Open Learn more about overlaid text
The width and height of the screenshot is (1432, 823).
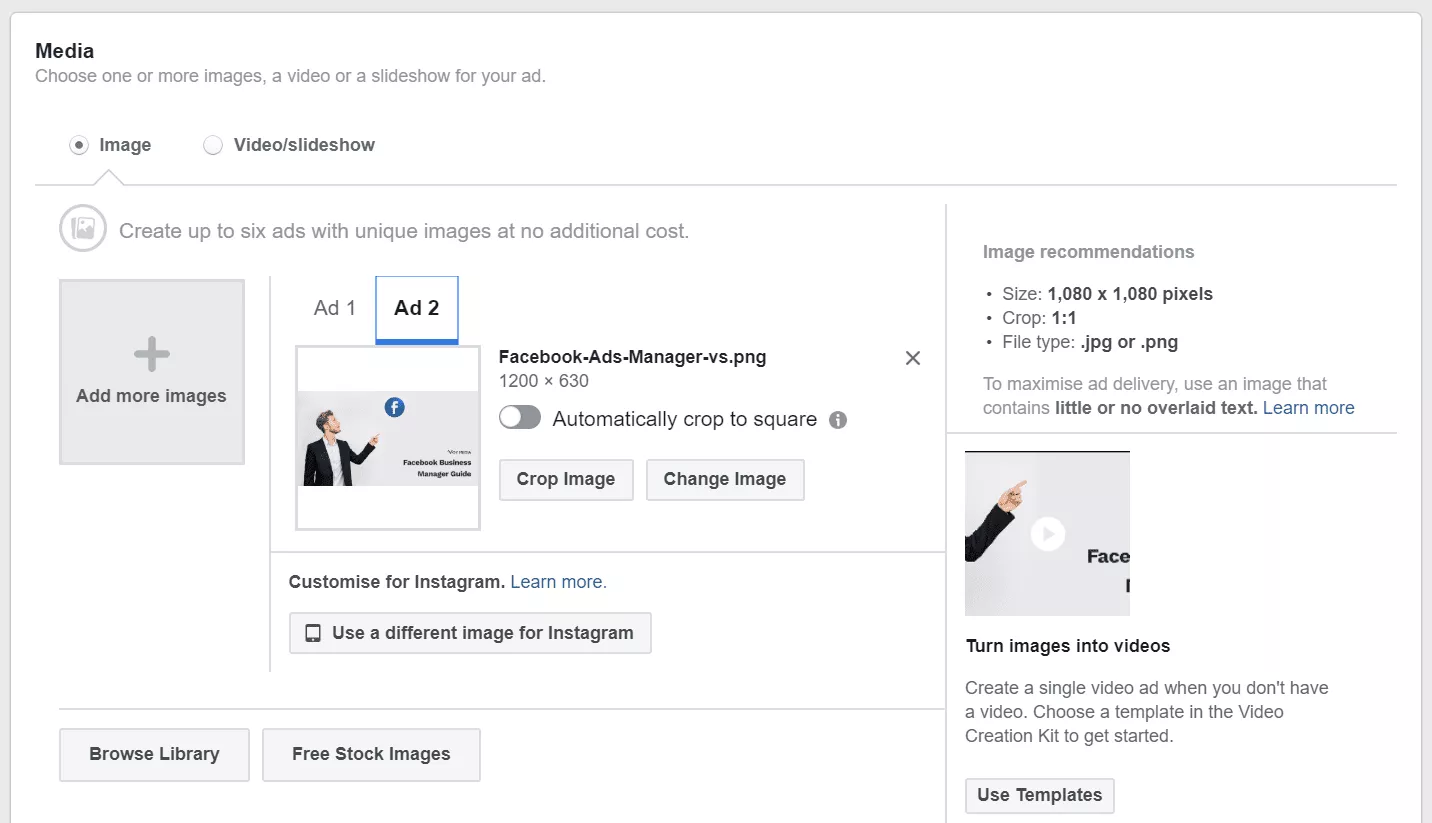(1308, 408)
